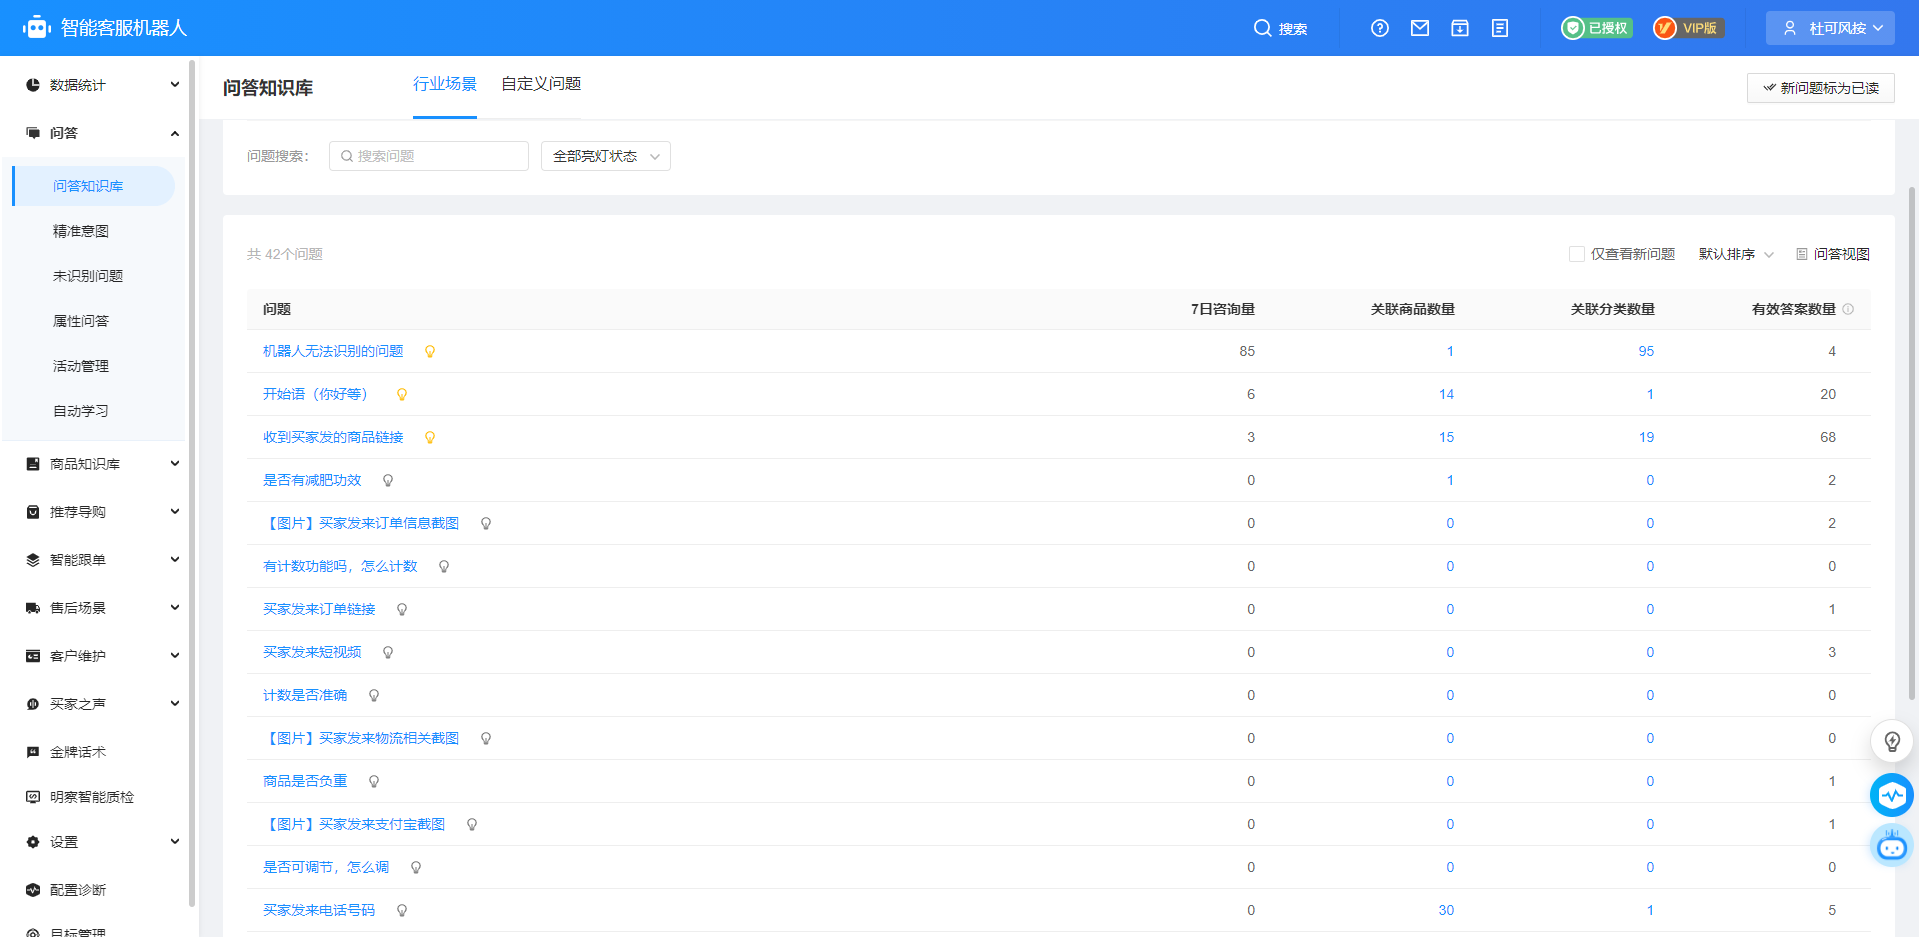Click the 金牌话术 chat icon
The width and height of the screenshot is (1919, 937).
(33, 752)
